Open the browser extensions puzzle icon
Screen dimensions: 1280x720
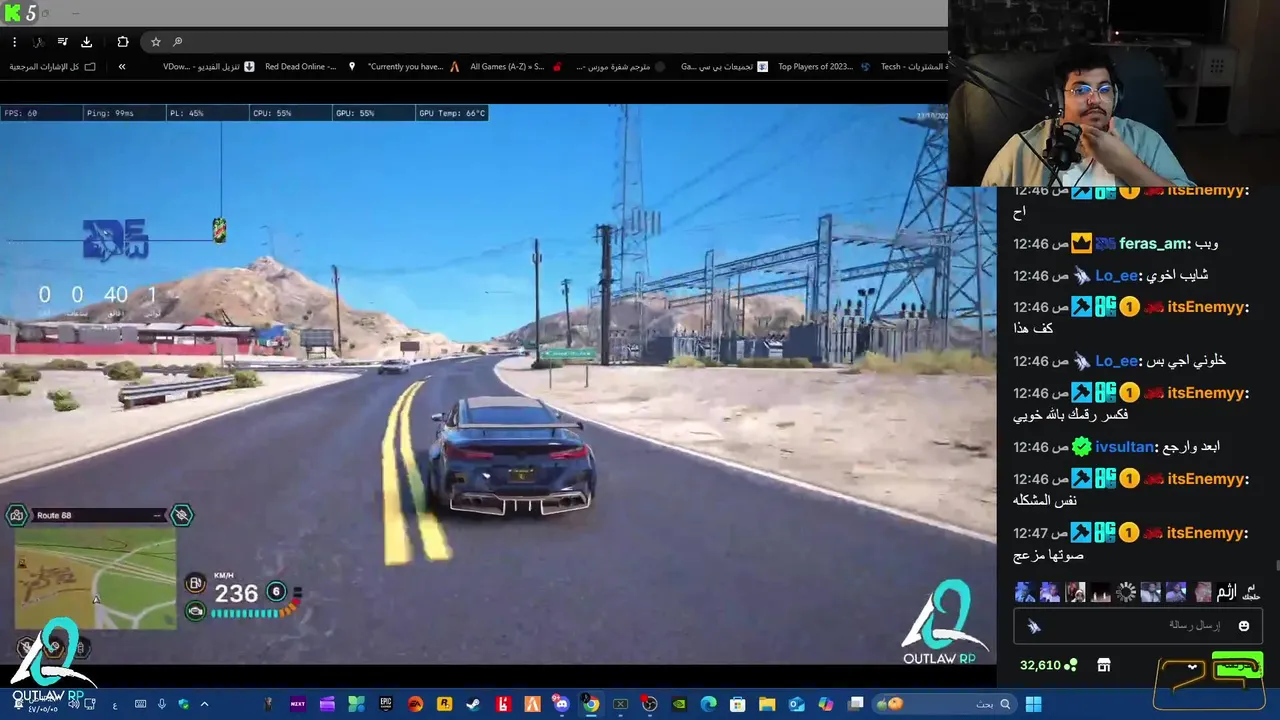click(123, 42)
